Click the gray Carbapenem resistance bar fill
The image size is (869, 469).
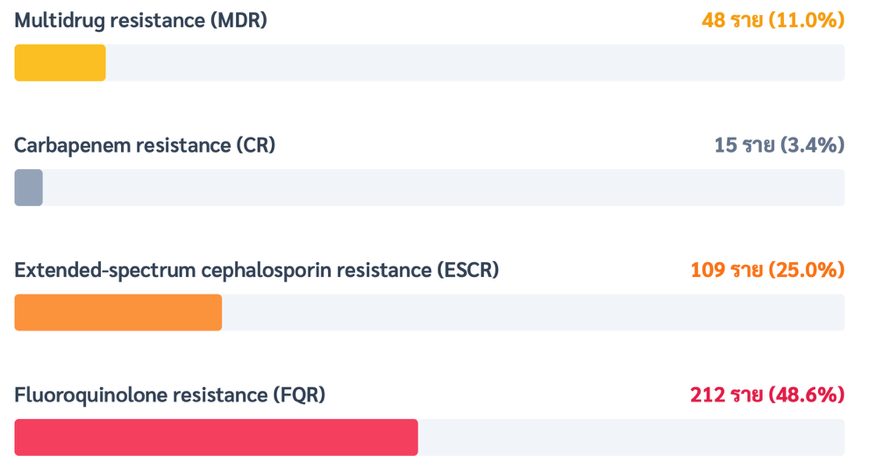28,188
